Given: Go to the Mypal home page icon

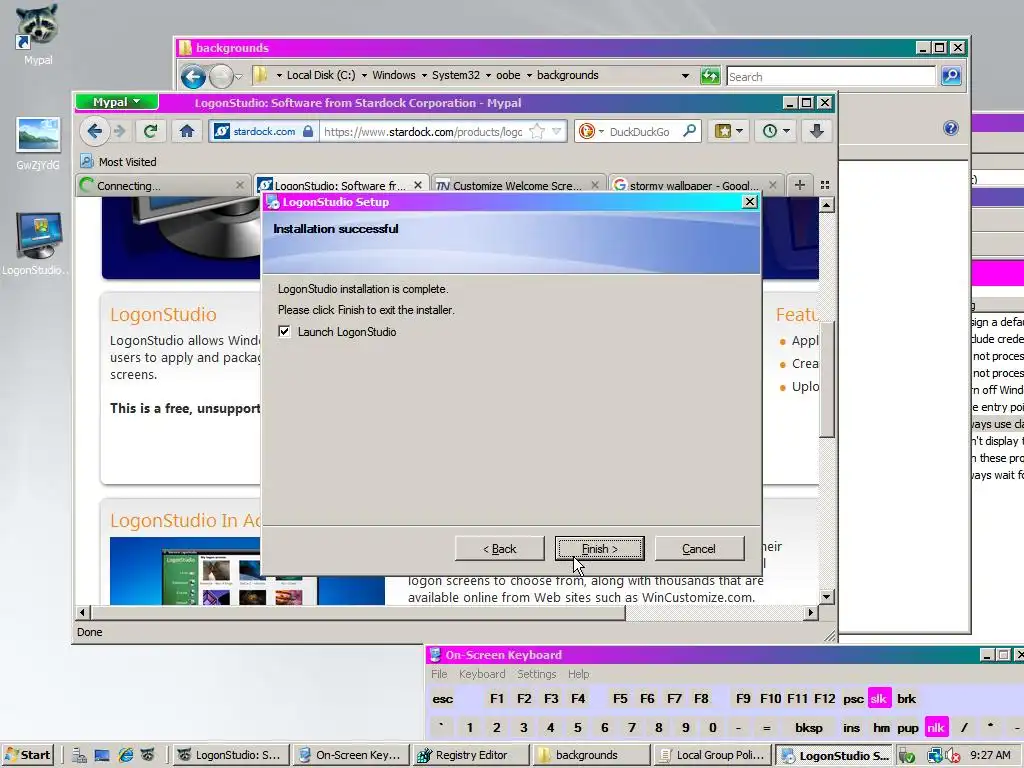Looking at the screenshot, I should [187, 131].
